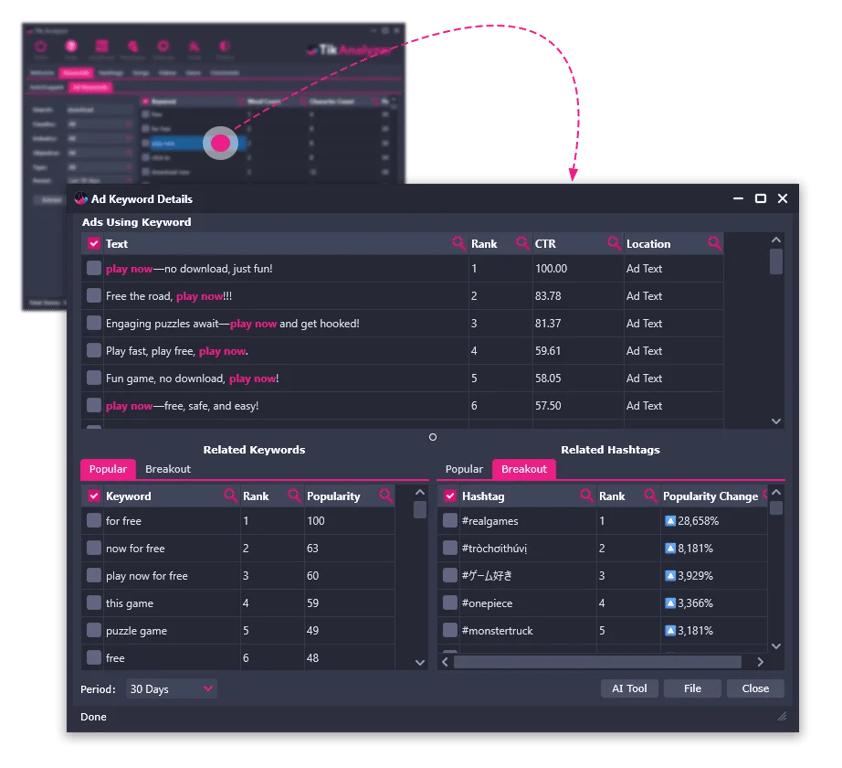842x768 pixels.
Task: Select the 'now for free' keyword
Action: 135,548
